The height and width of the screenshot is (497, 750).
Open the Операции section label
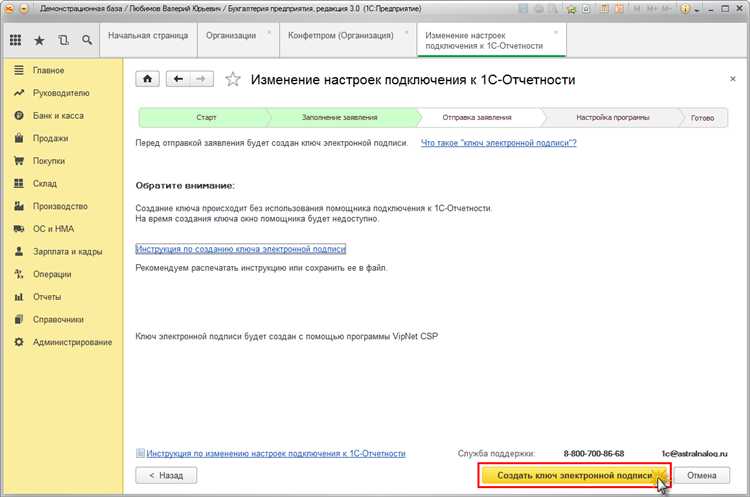[x=52, y=274]
